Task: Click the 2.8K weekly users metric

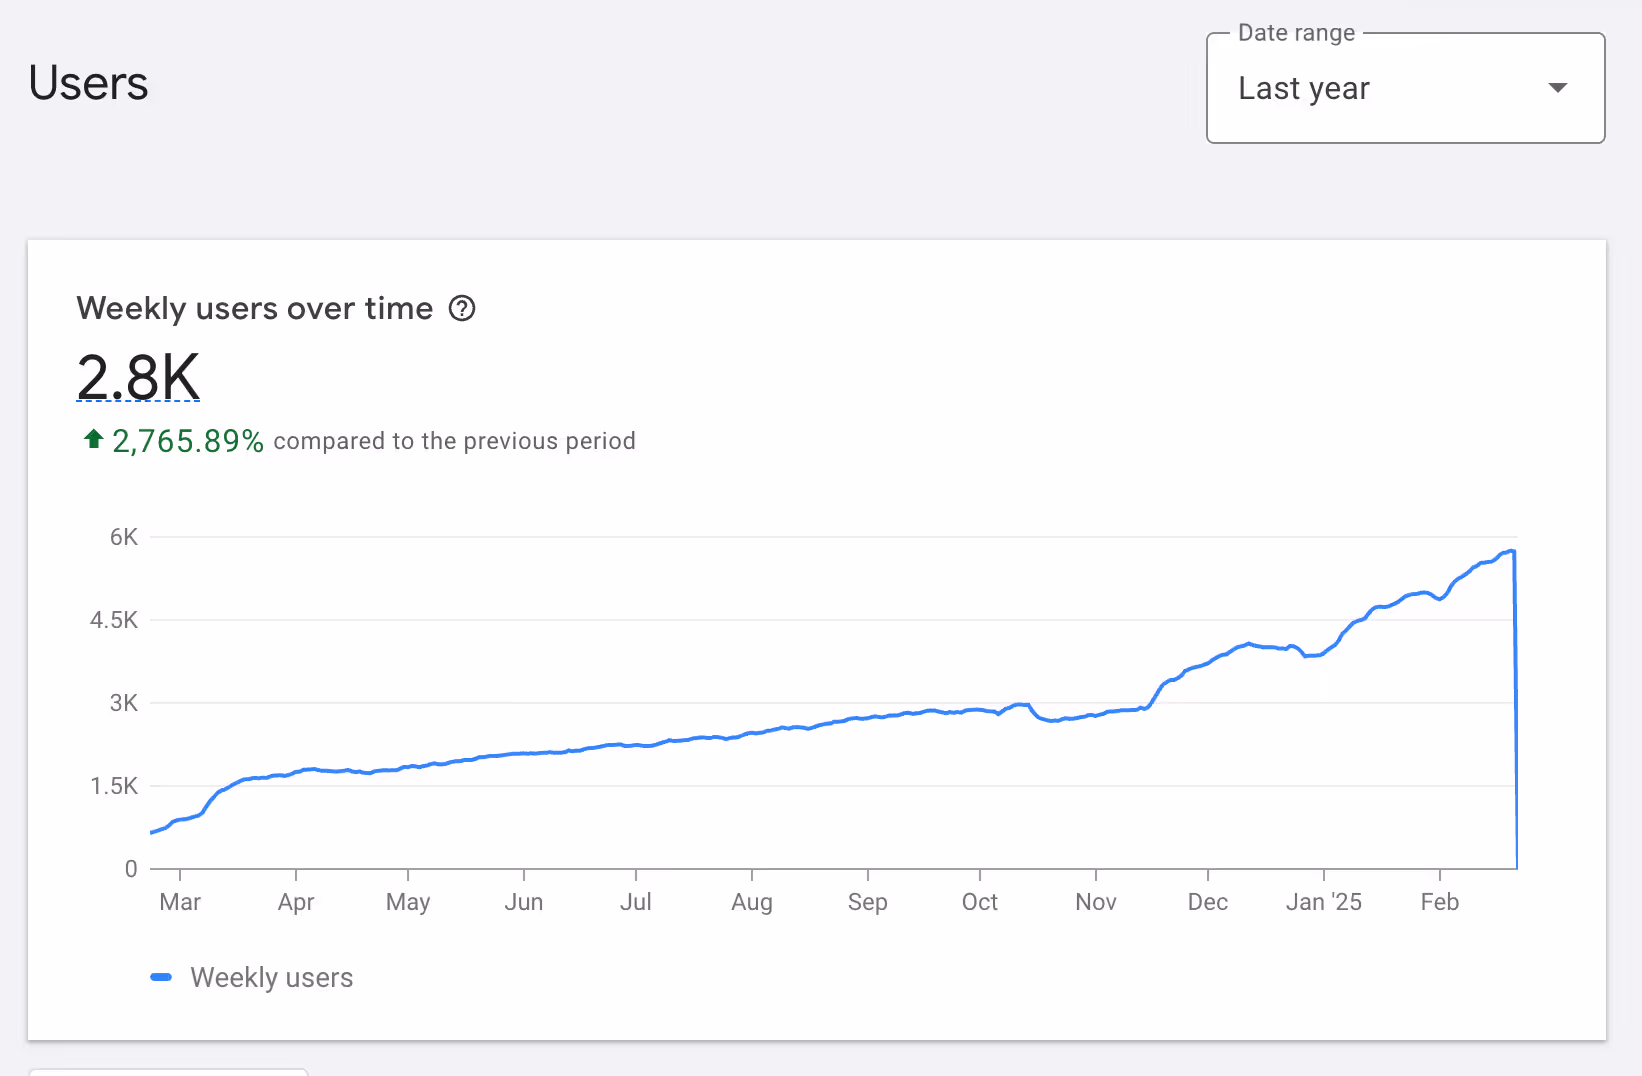Action: (139, 377)
